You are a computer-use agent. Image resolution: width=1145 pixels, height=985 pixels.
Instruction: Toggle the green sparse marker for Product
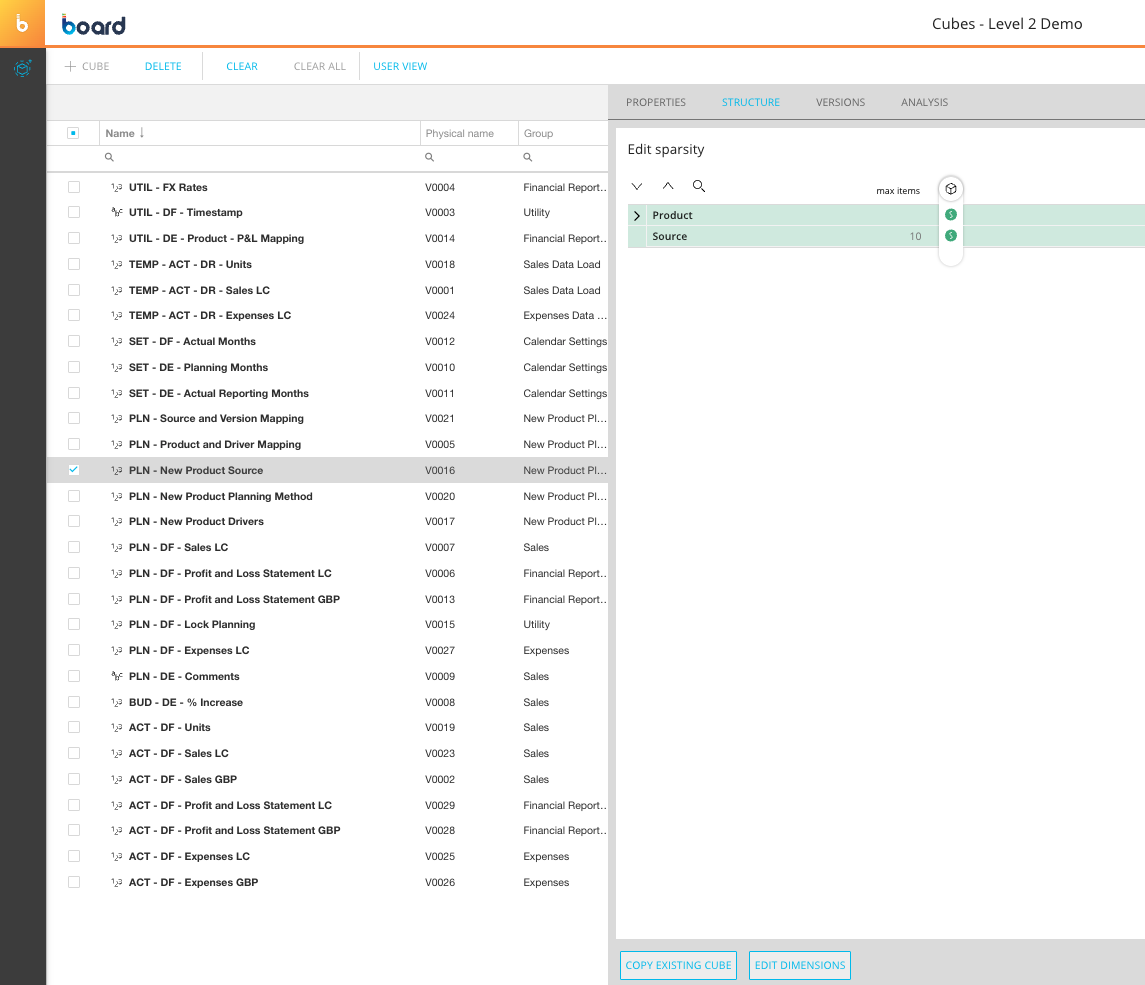click(951, 215)
